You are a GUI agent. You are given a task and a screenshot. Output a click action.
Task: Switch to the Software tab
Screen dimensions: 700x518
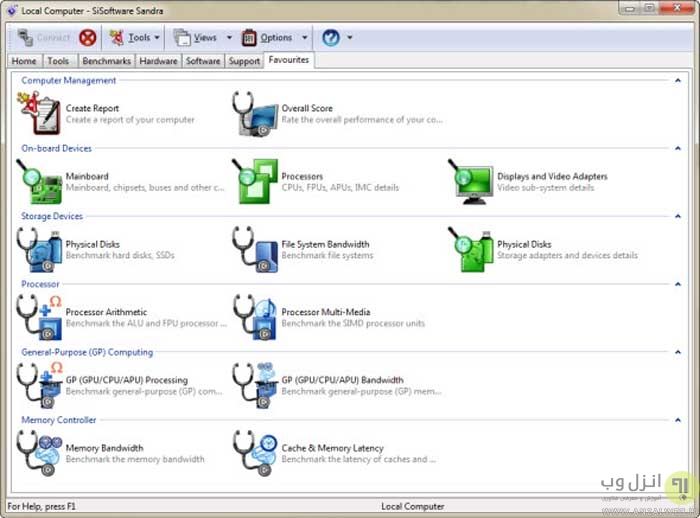[203, 61]
